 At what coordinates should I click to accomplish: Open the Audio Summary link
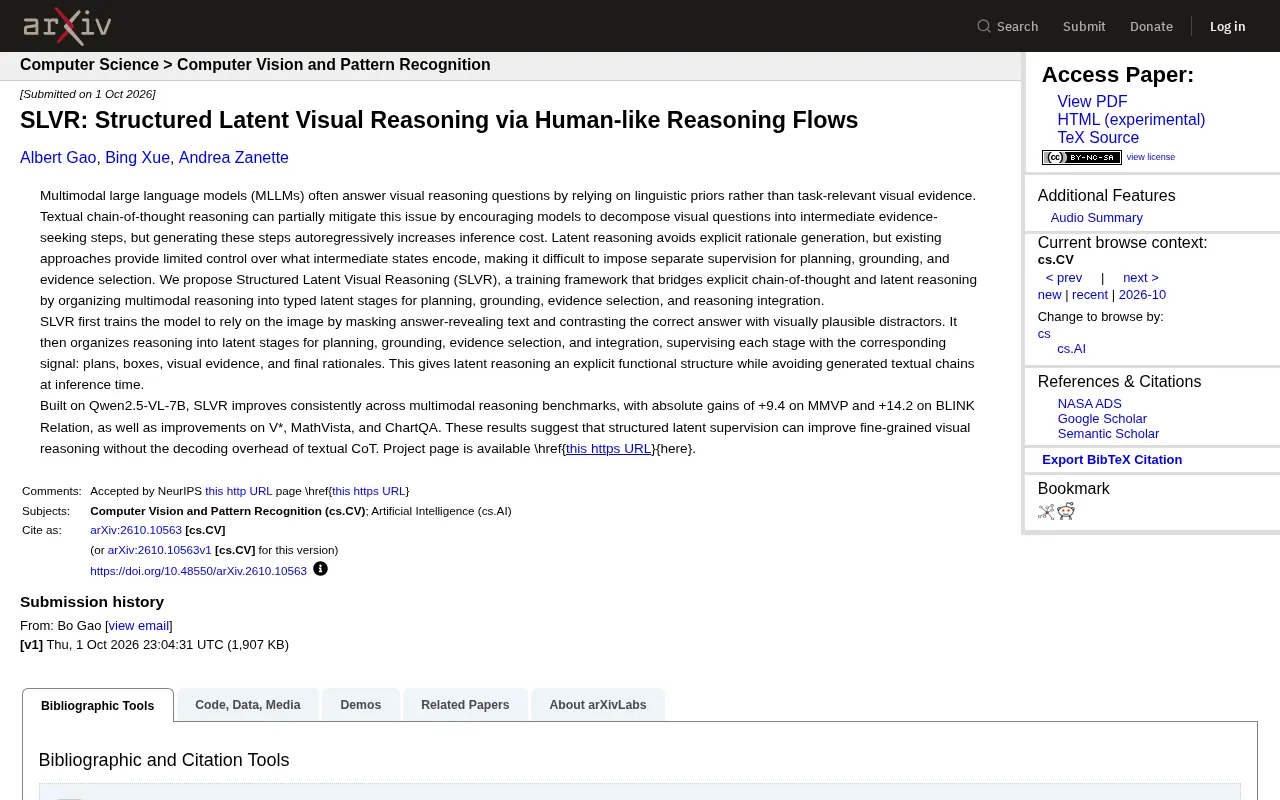click(x=1096, y=218)
